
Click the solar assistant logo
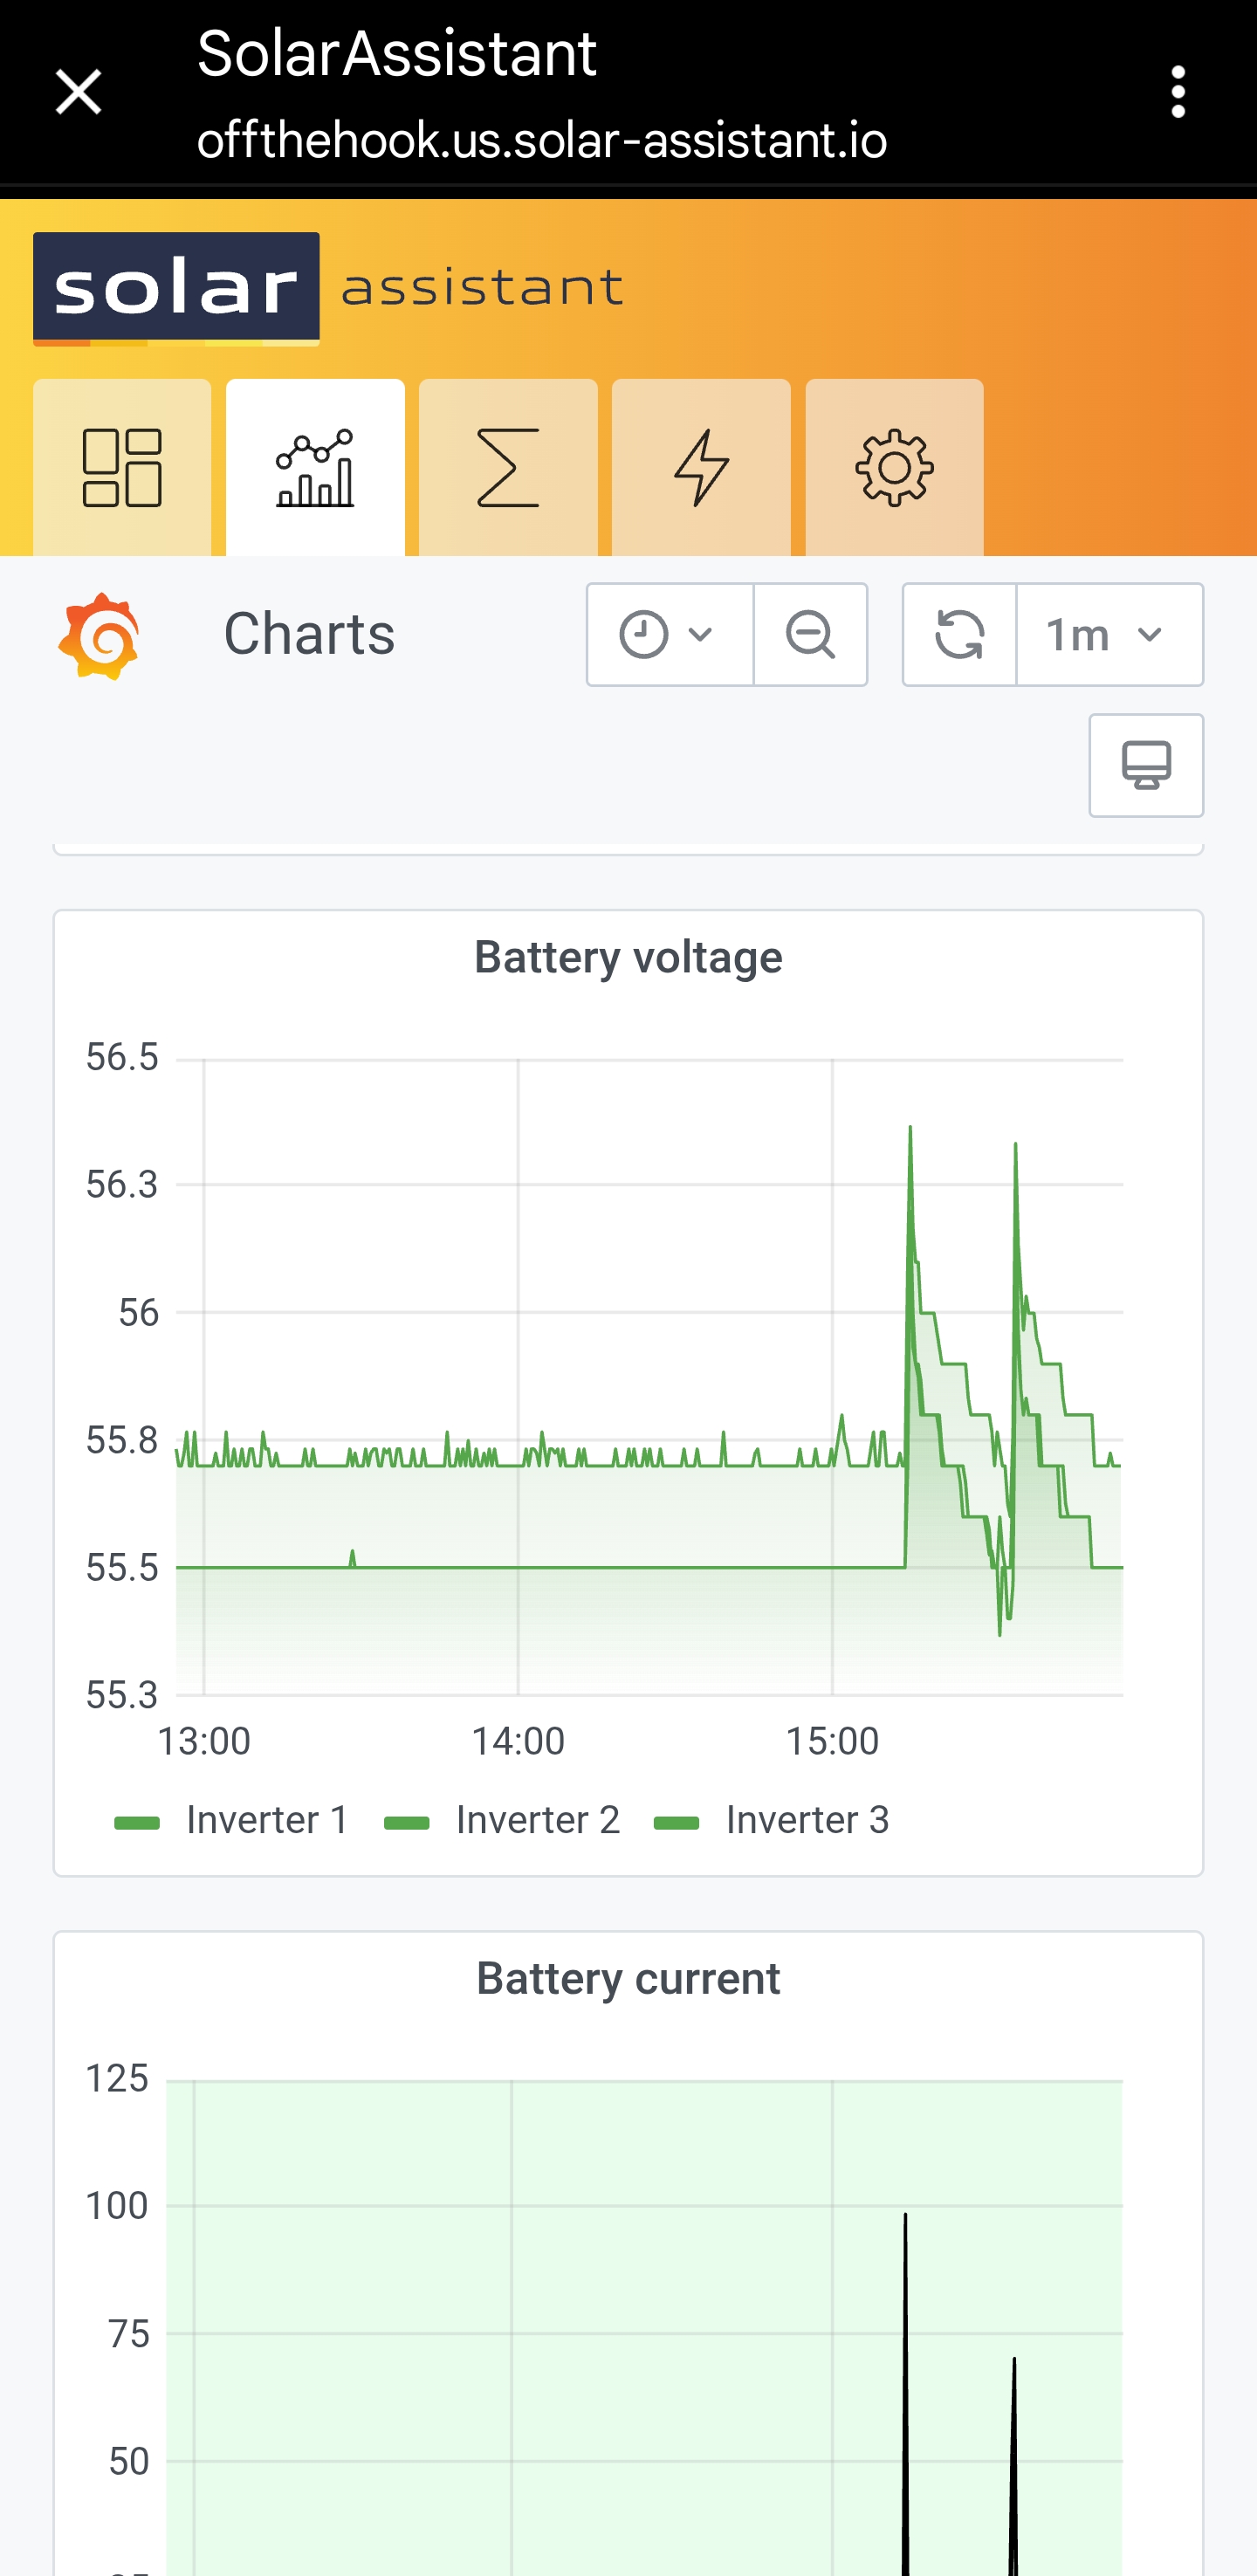(x=328, y=289)
